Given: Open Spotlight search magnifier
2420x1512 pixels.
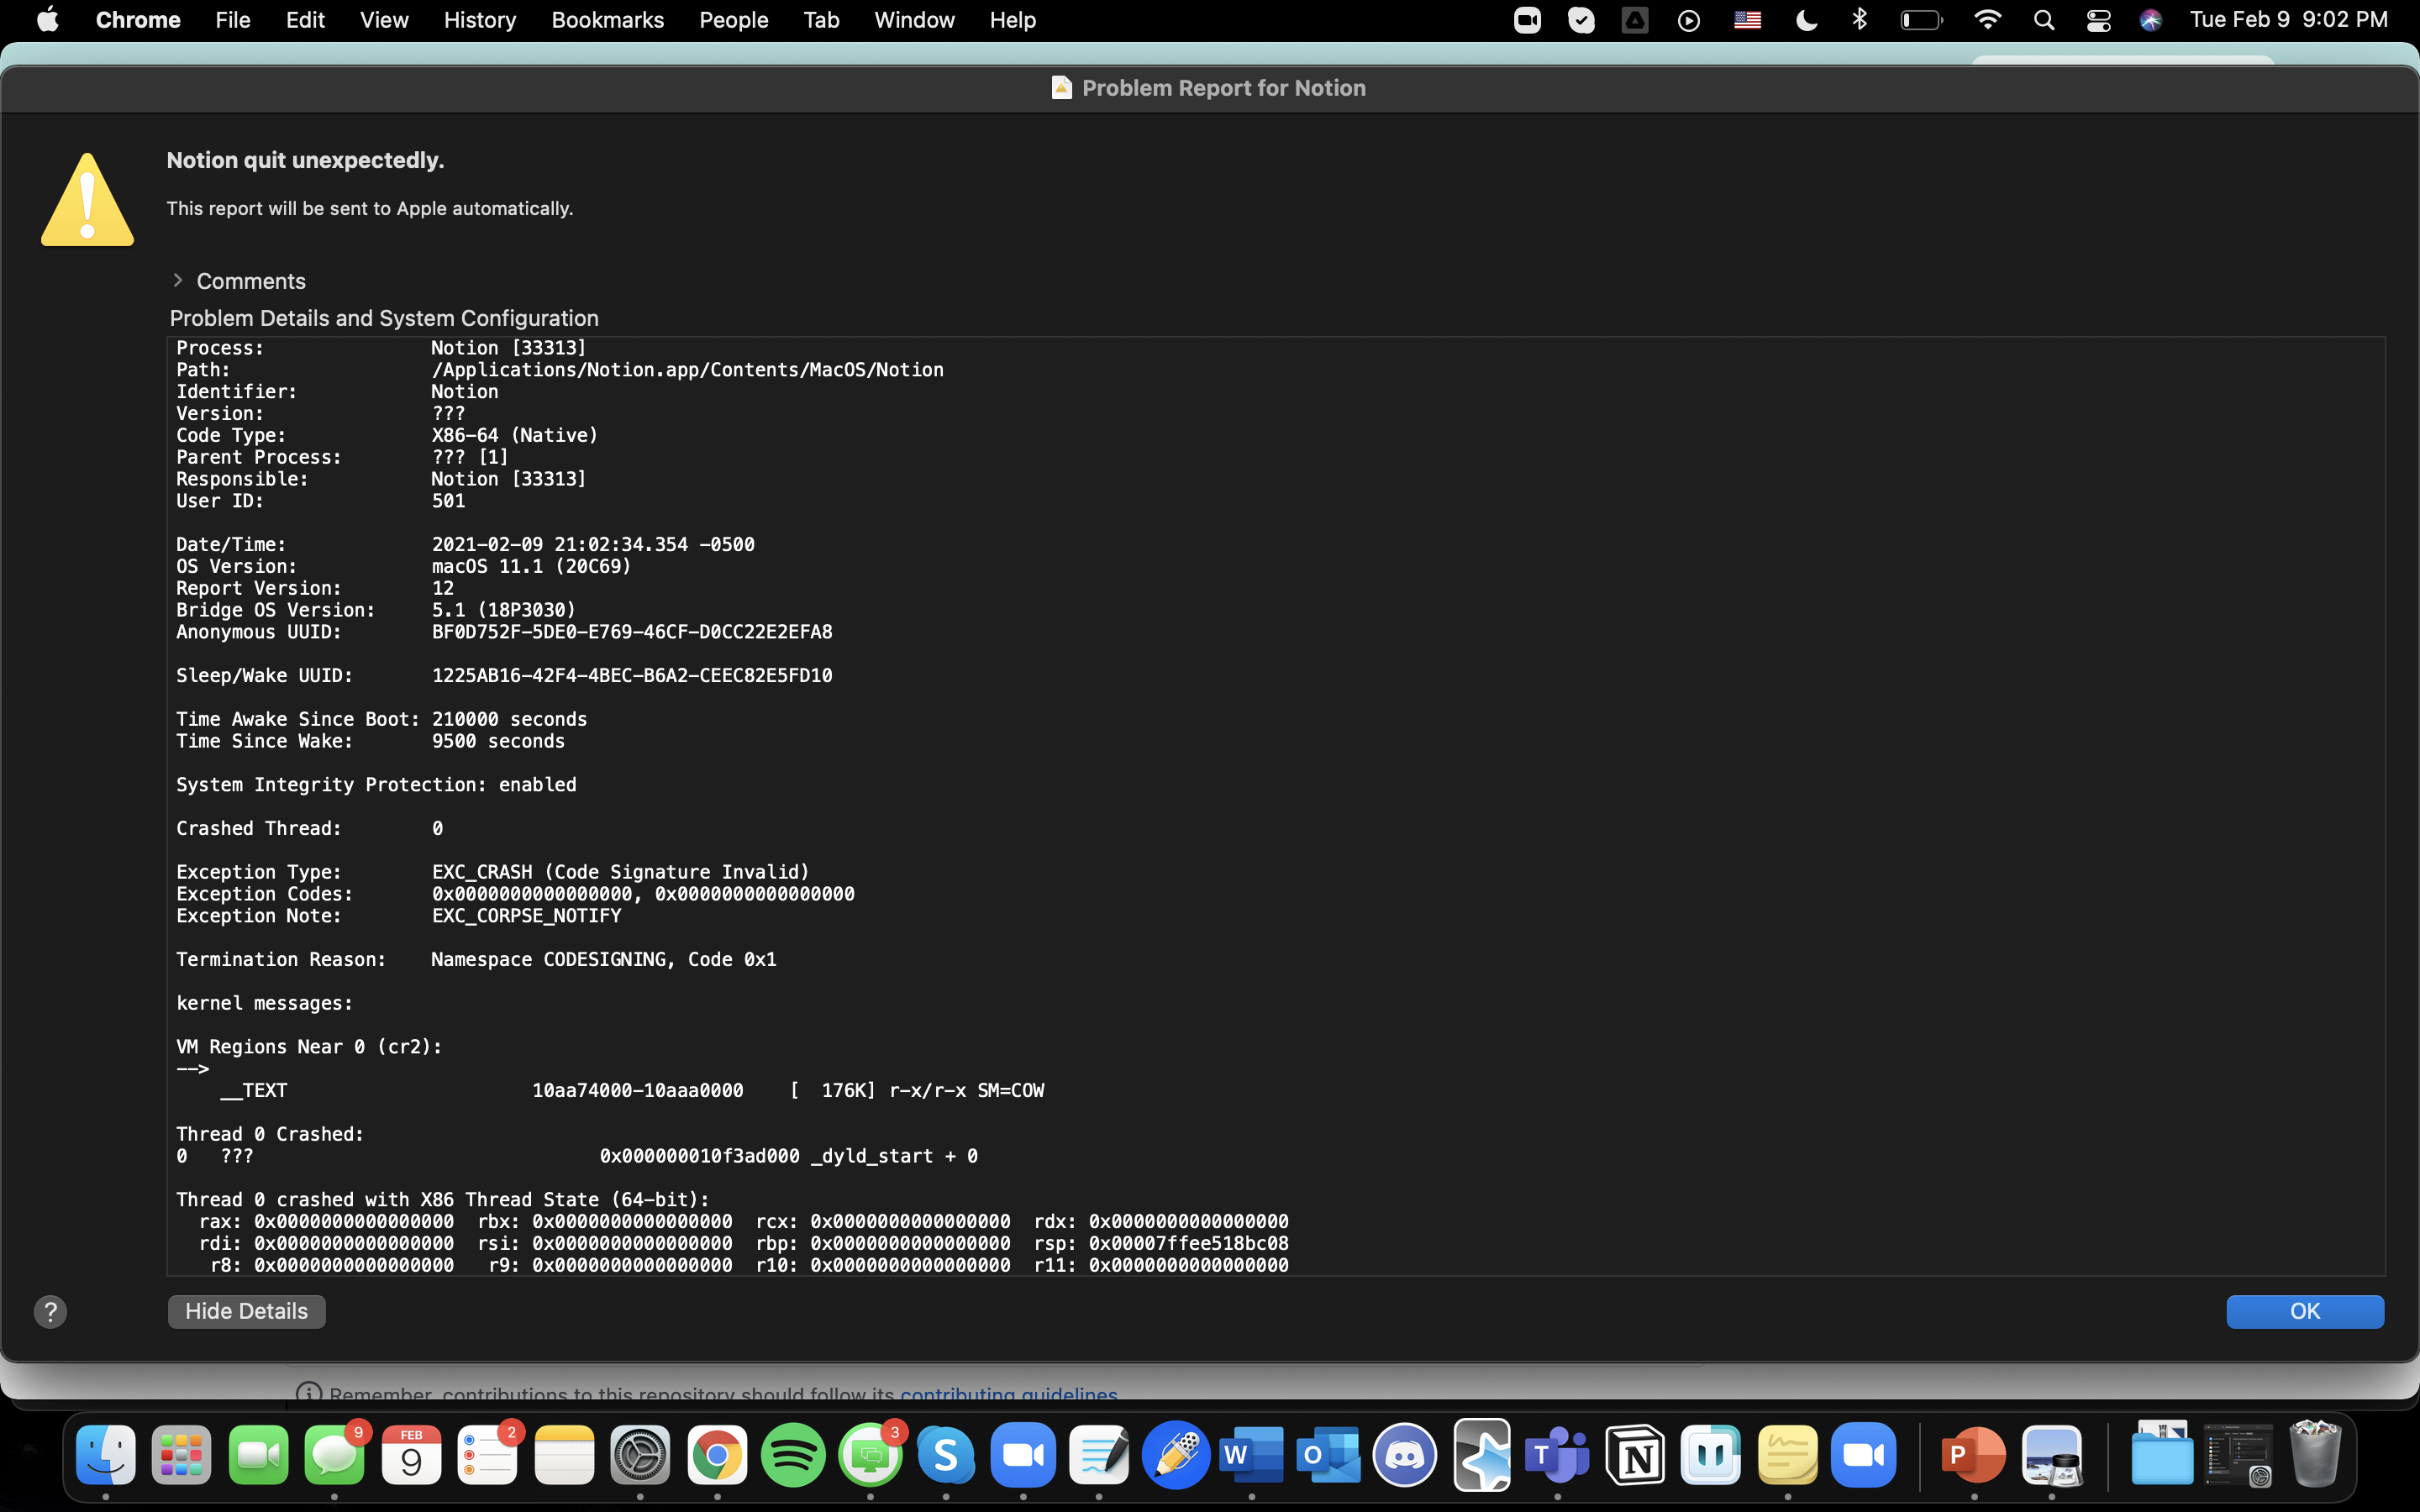Looking at the screenshot, I should pyautogui.click(x=2044, y=20).
